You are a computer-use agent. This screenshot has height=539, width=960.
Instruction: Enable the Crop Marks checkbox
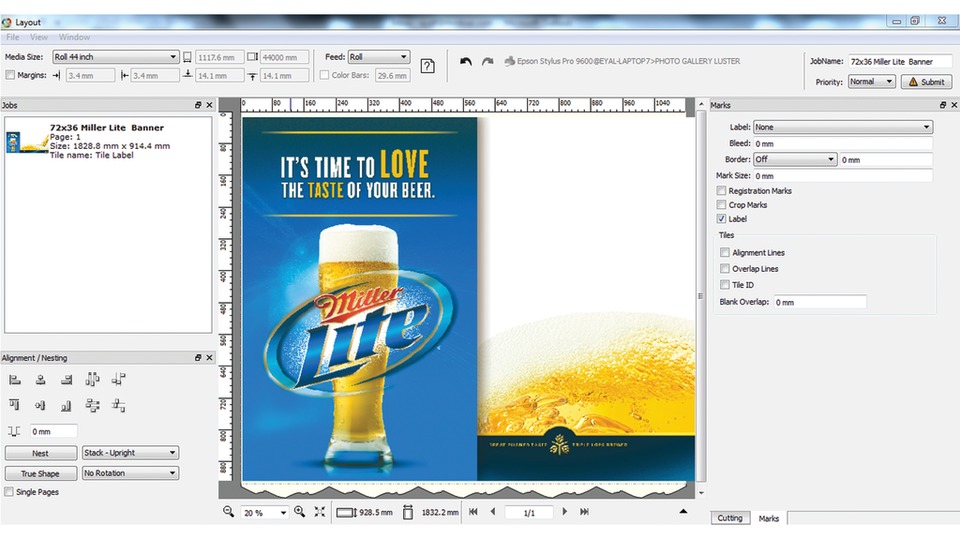click(721, 205)
